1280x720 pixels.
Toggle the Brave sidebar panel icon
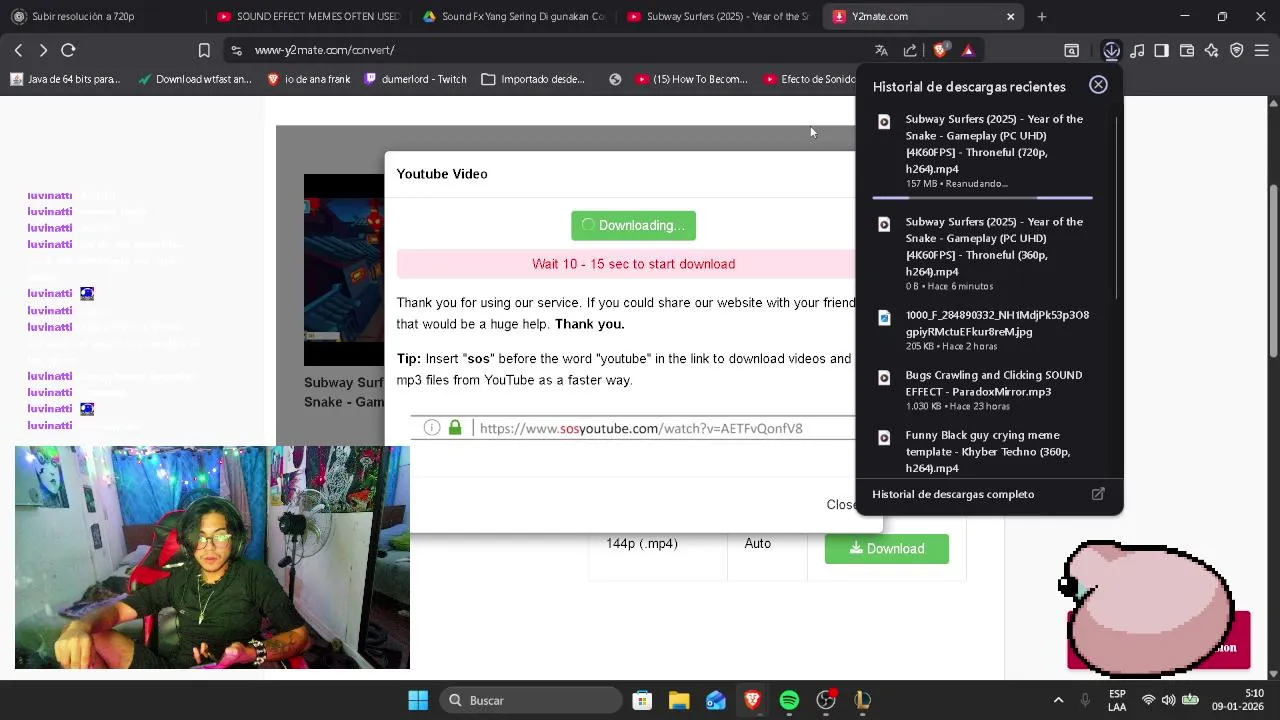[1161, 50]
